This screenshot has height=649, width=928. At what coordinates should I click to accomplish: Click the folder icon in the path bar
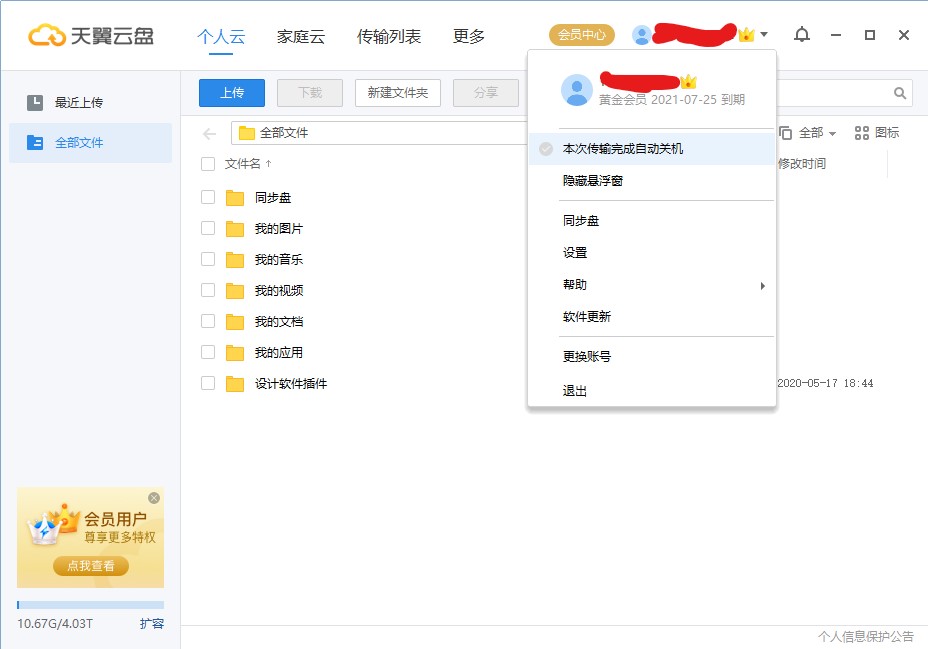246,133
